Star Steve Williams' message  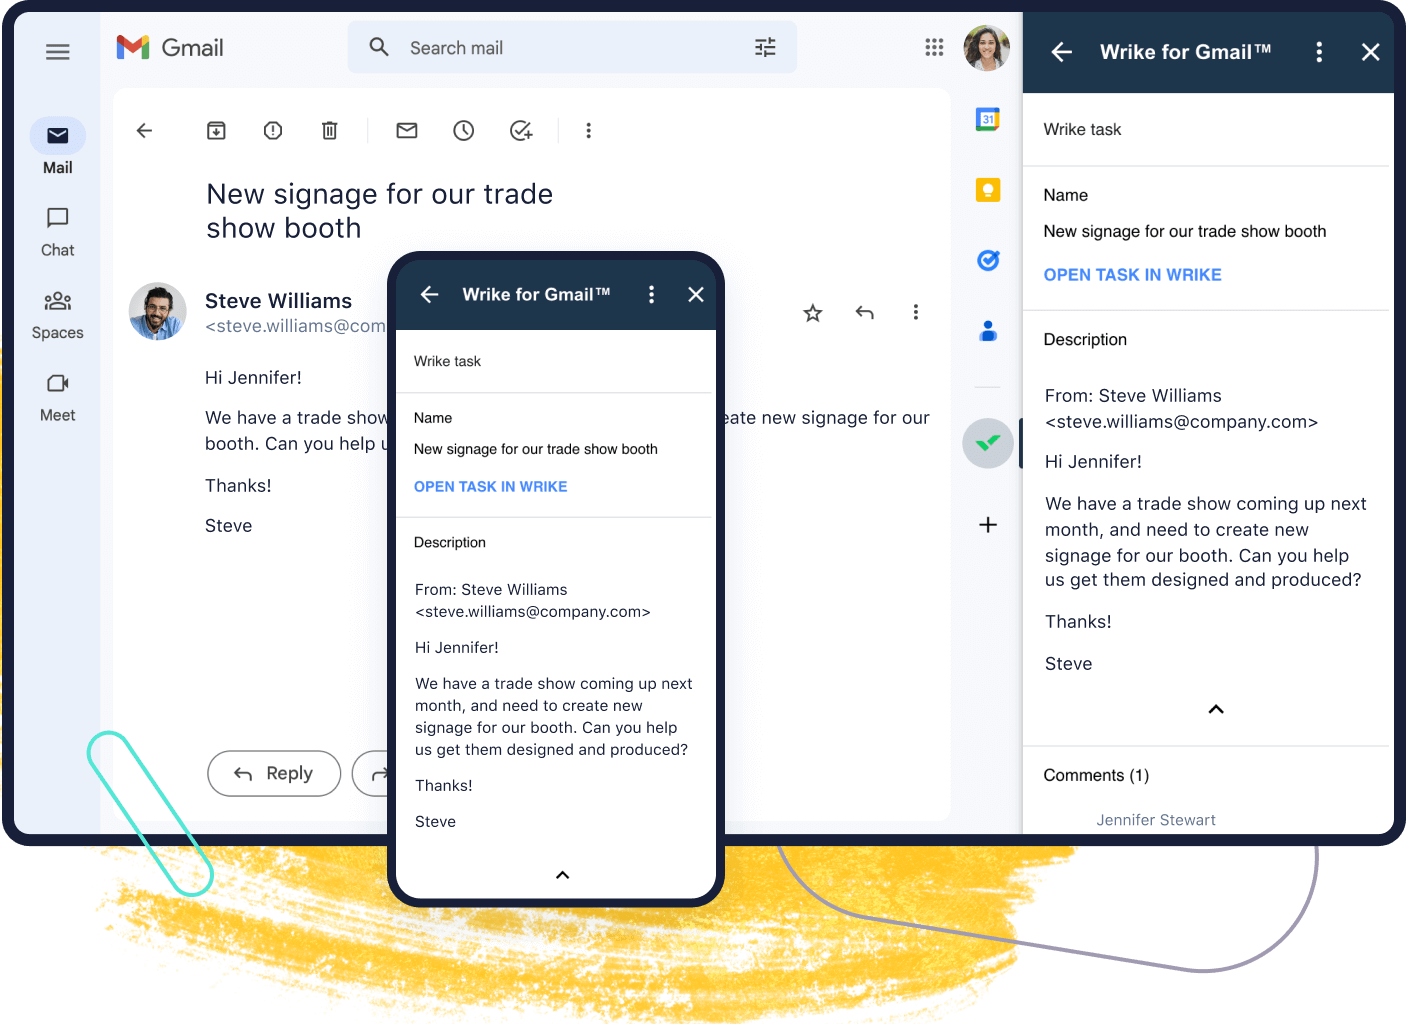point(813,313)
